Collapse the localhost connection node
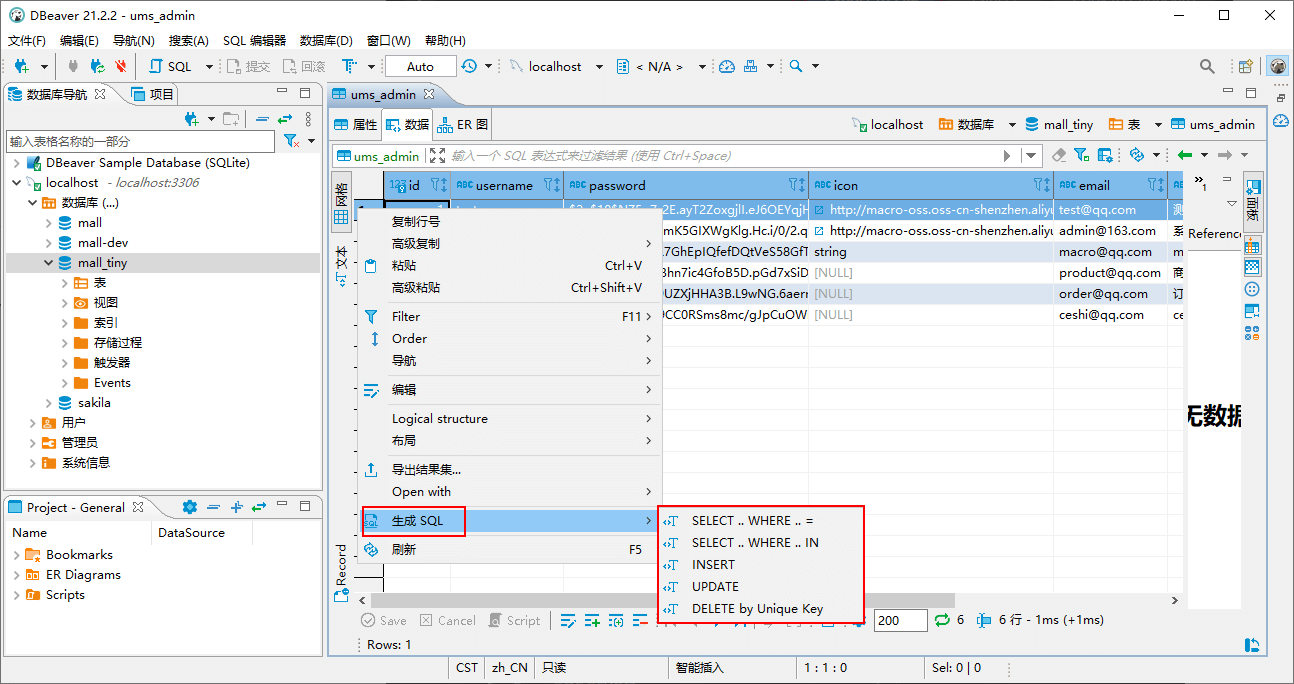The width and height of the screenshot is (1294, 684). 17,183
